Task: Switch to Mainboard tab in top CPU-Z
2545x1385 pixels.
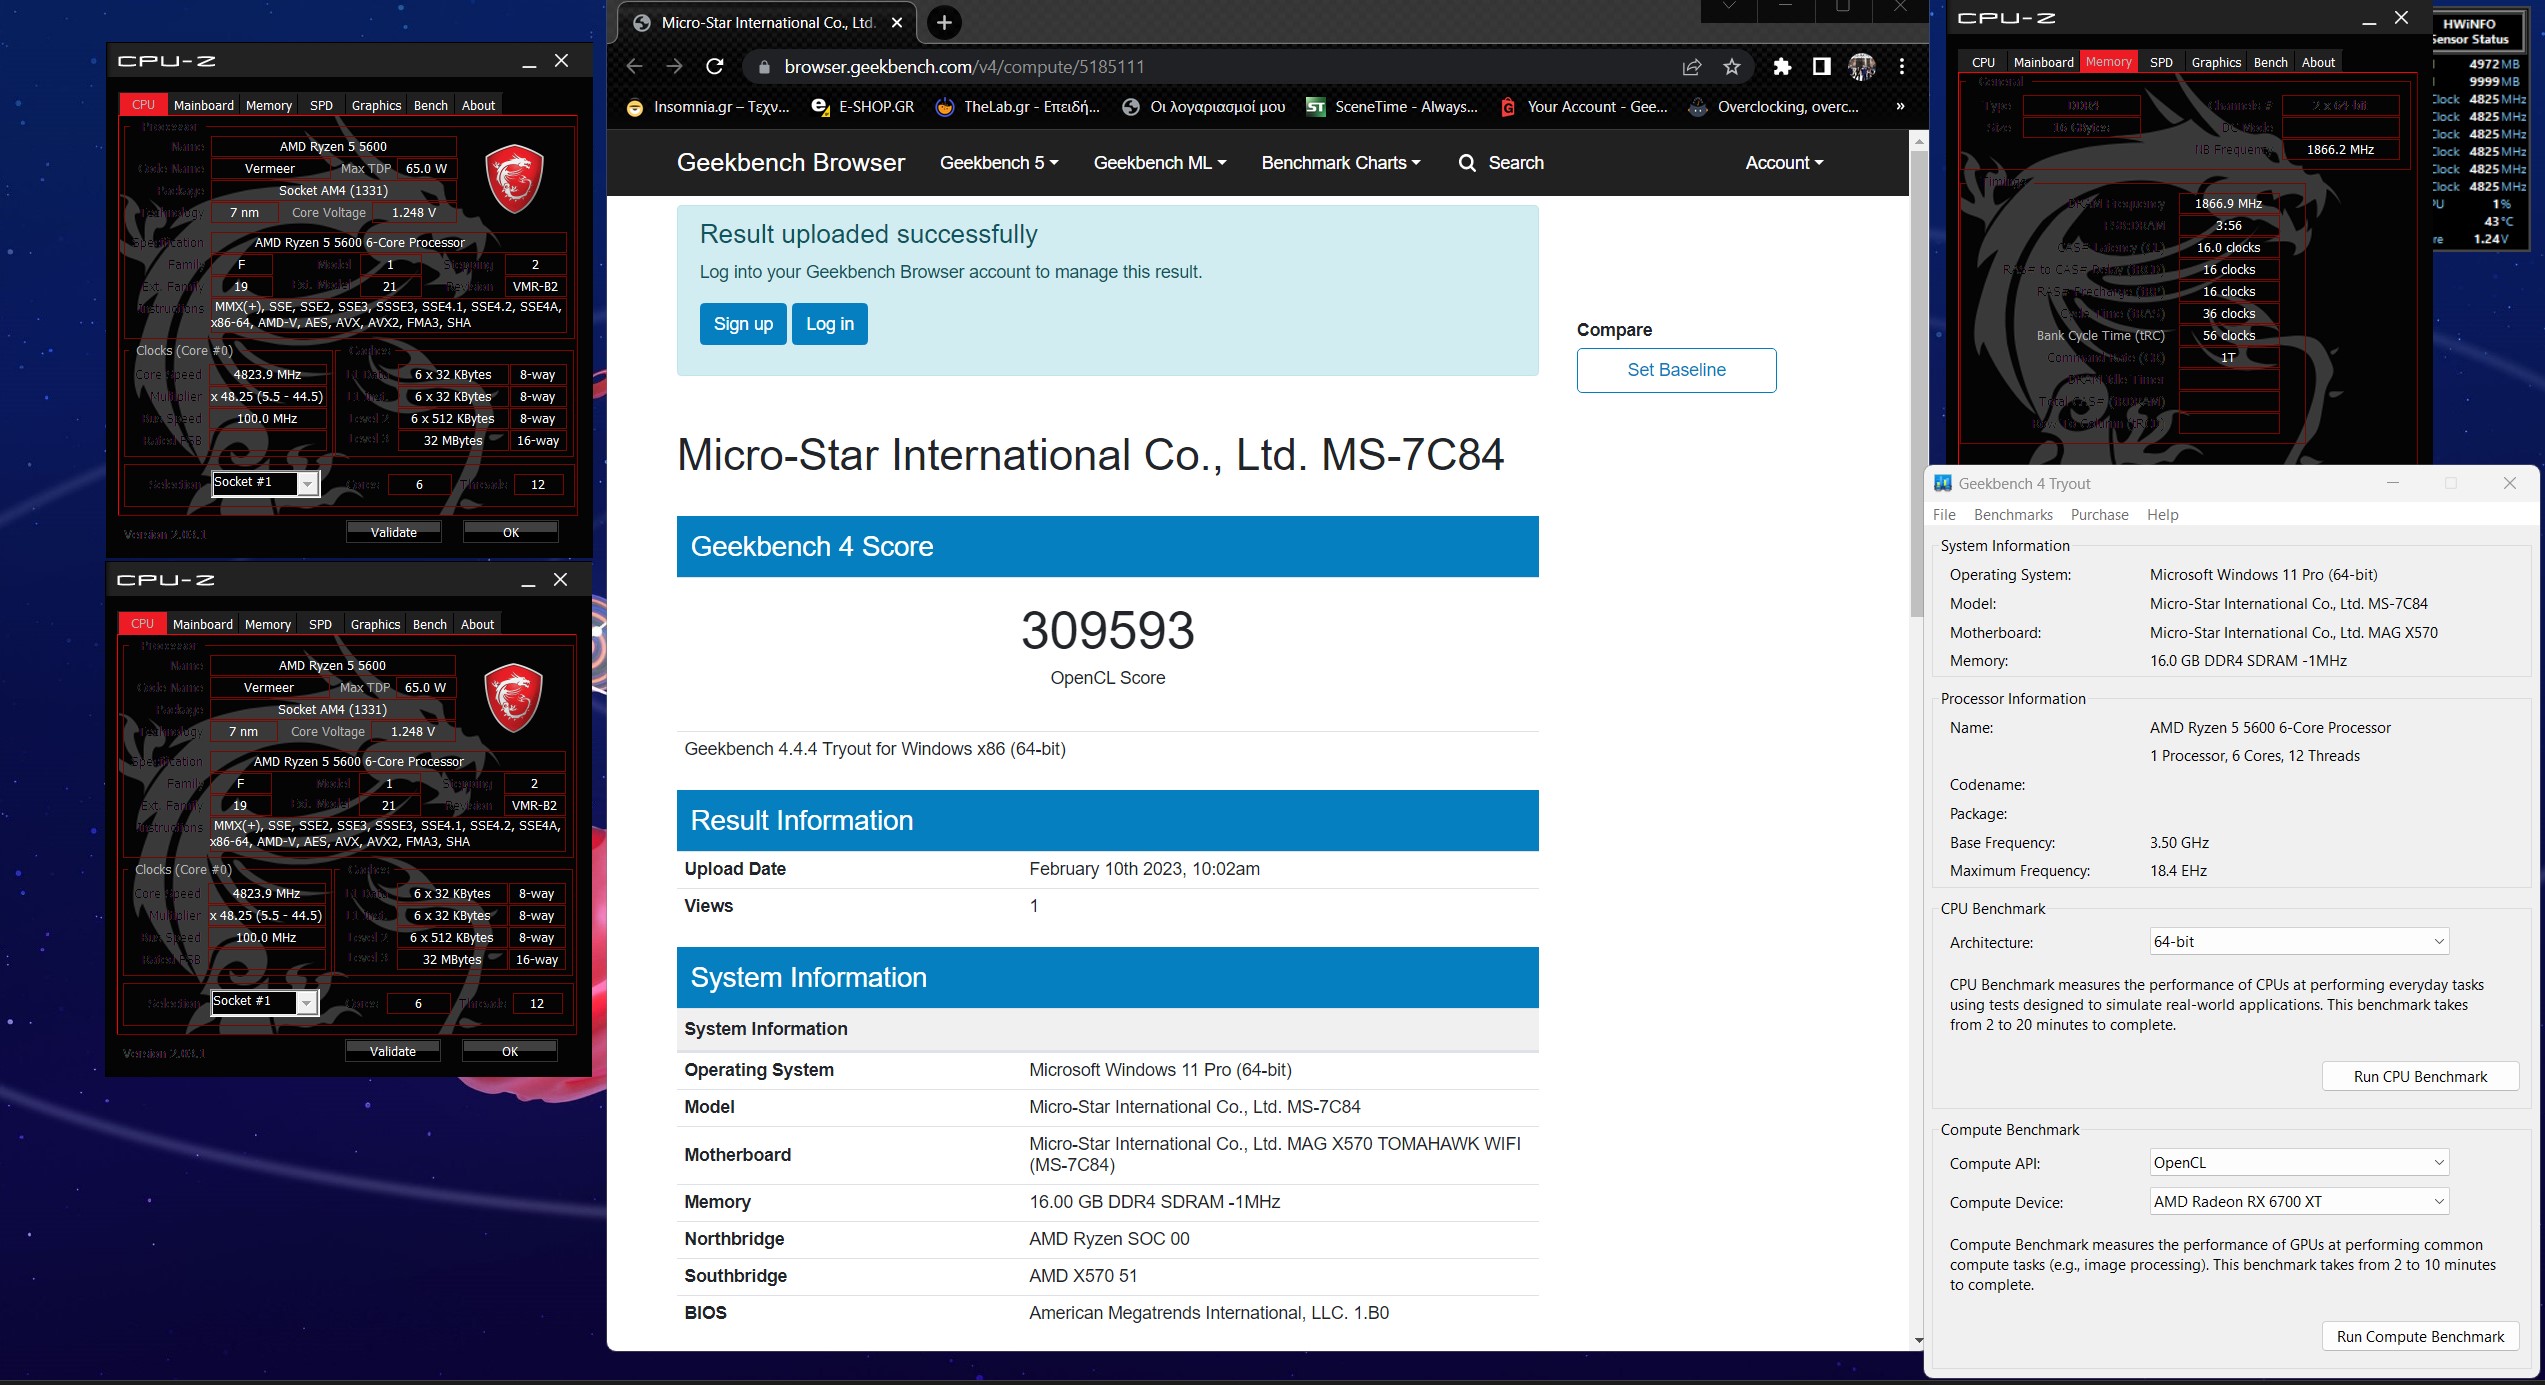Action: [203, 105]
